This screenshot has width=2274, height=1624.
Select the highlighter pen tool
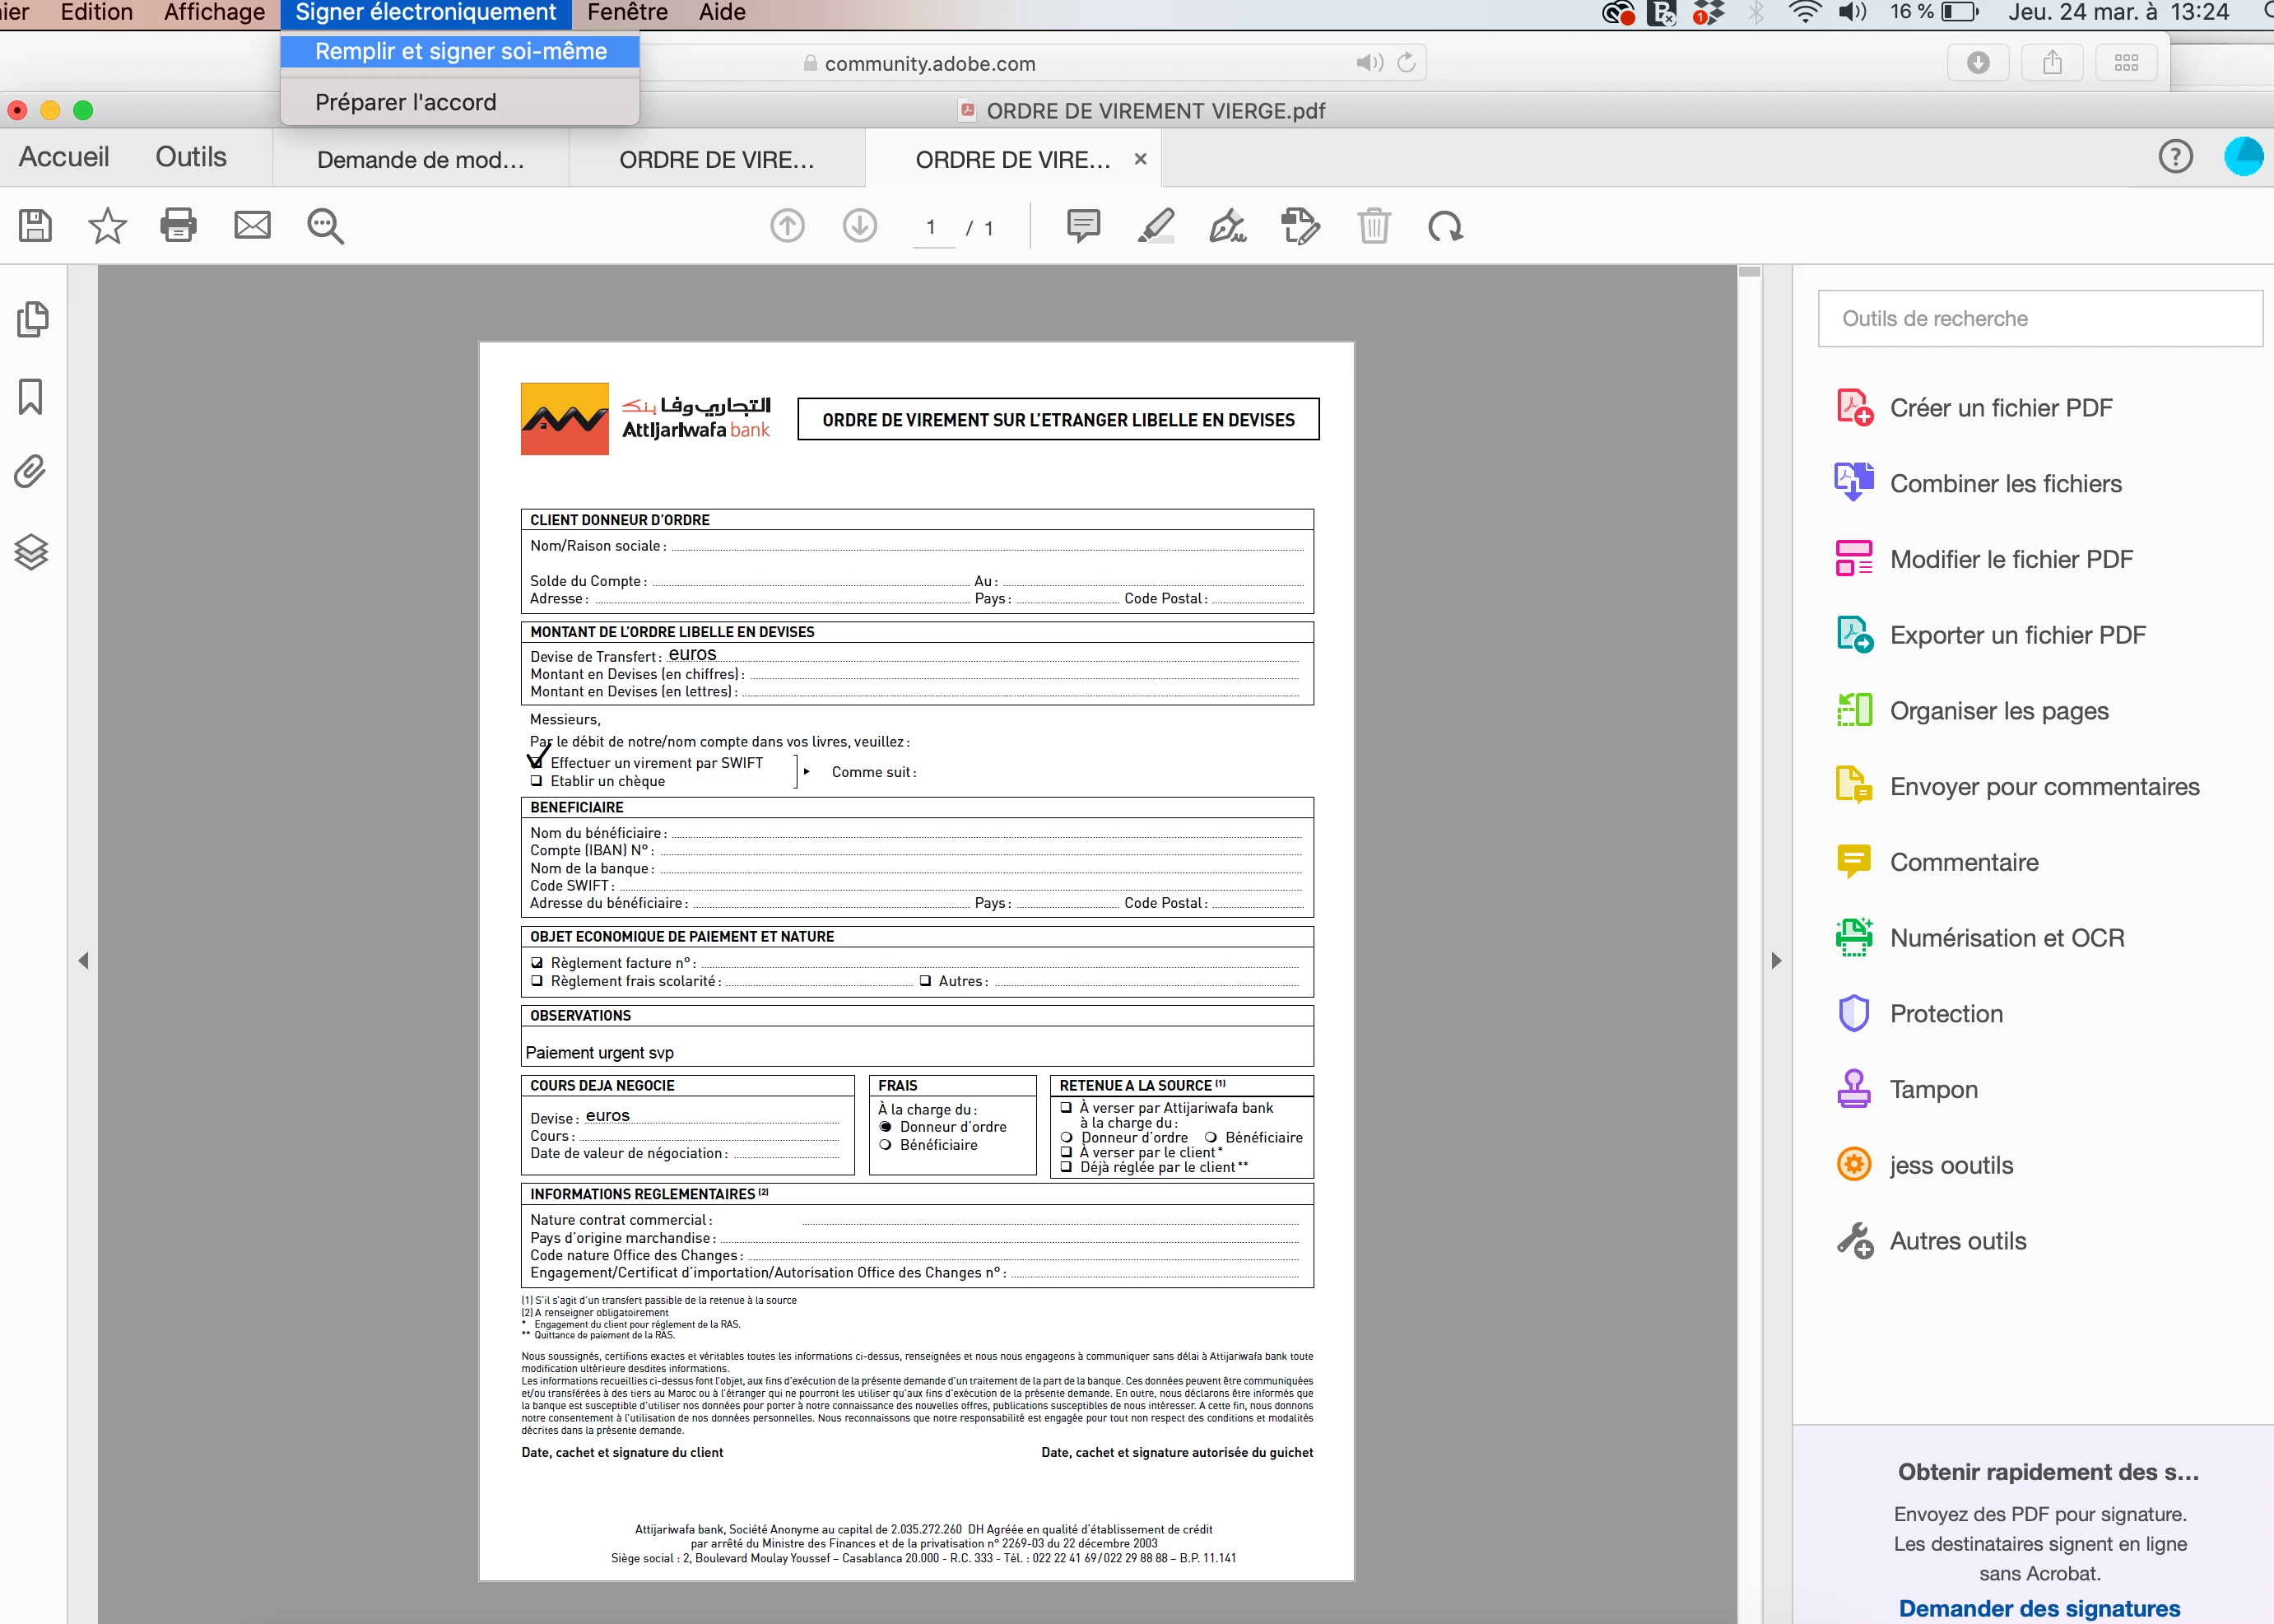(x=1156, y=226)
